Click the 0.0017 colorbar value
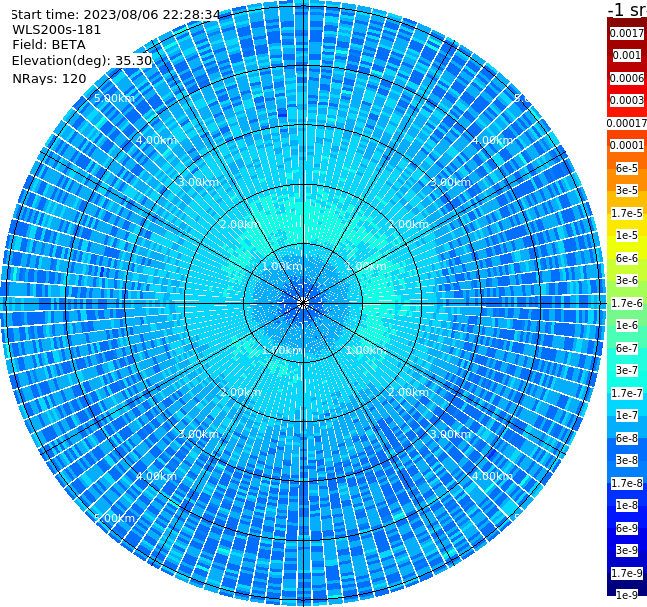647x607 pixels. coord(627,33)
